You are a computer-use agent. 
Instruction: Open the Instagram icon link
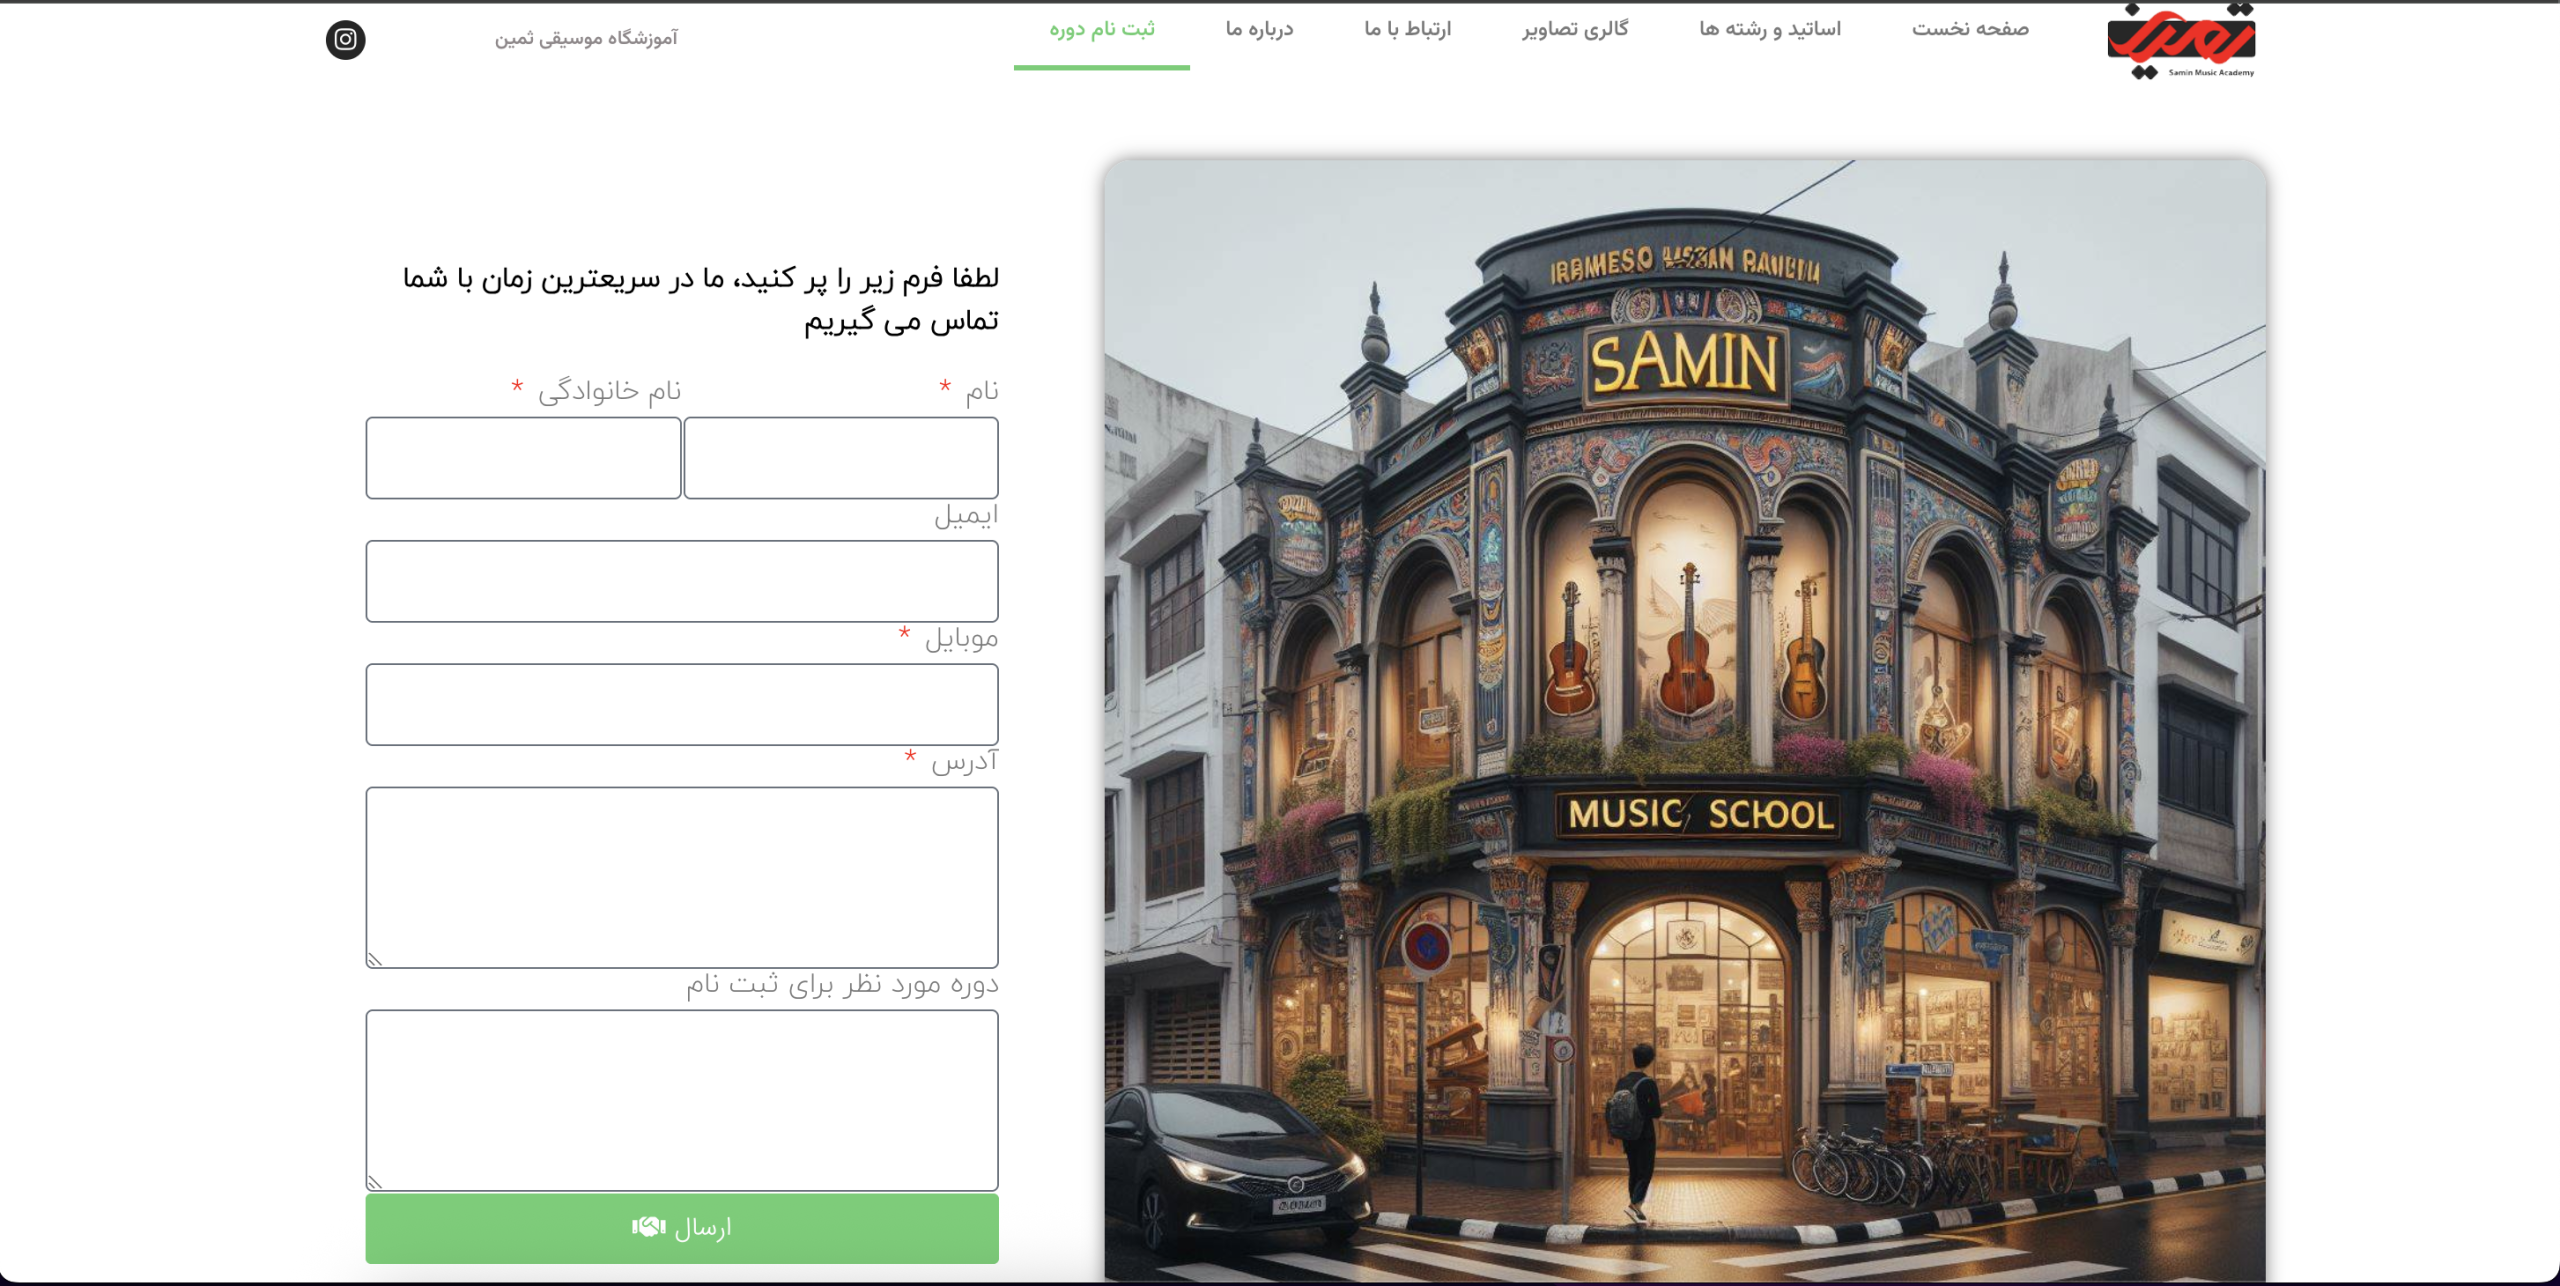[x=345, y=40]
